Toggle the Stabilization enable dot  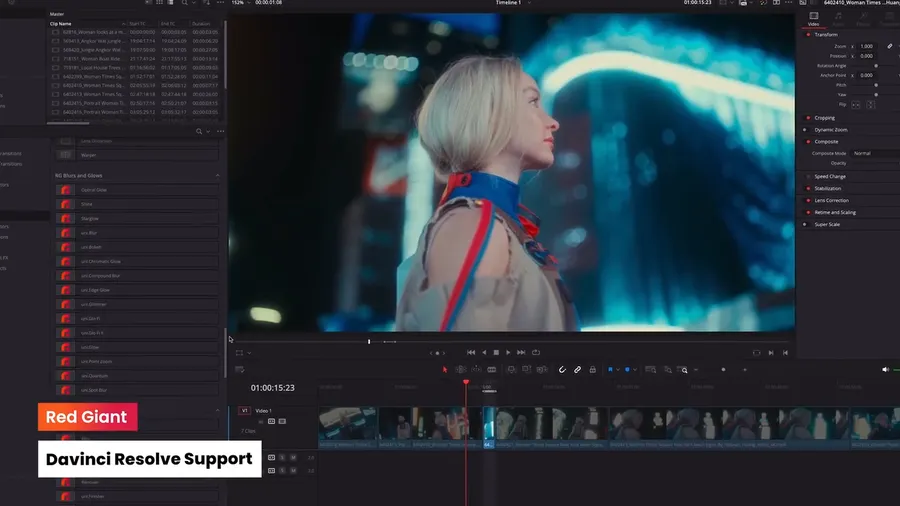(808, 188)
